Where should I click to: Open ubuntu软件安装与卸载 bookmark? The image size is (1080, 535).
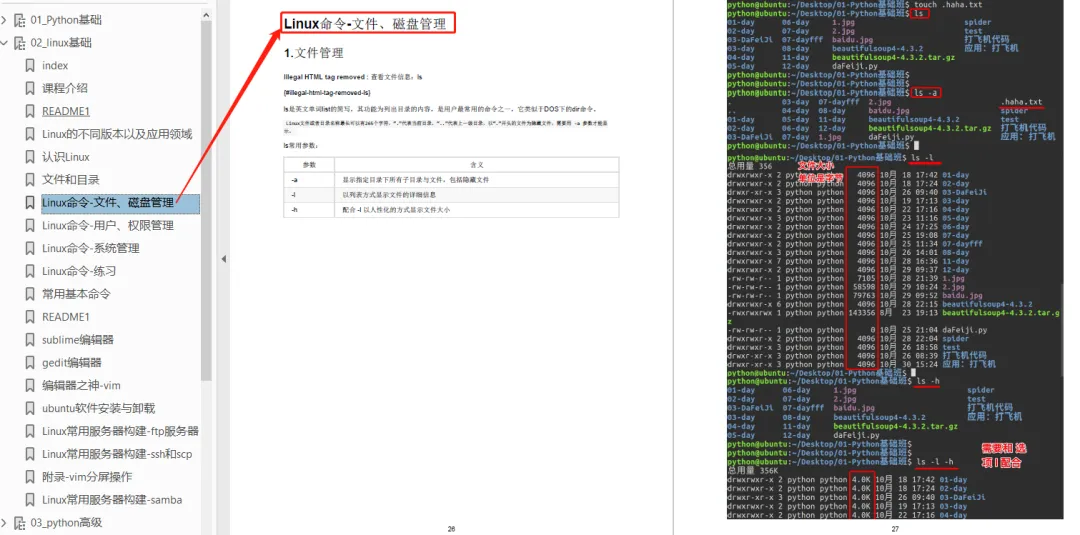[x=98, y=408]
